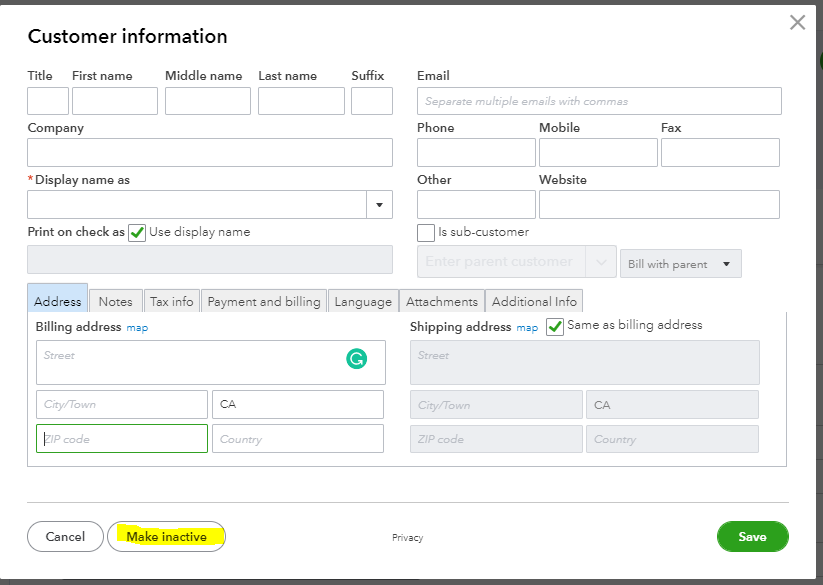This screenshot has height=585, width=823.
Task: Focus the Company name field
Action: pyautogui.click(x=210, y=152)
